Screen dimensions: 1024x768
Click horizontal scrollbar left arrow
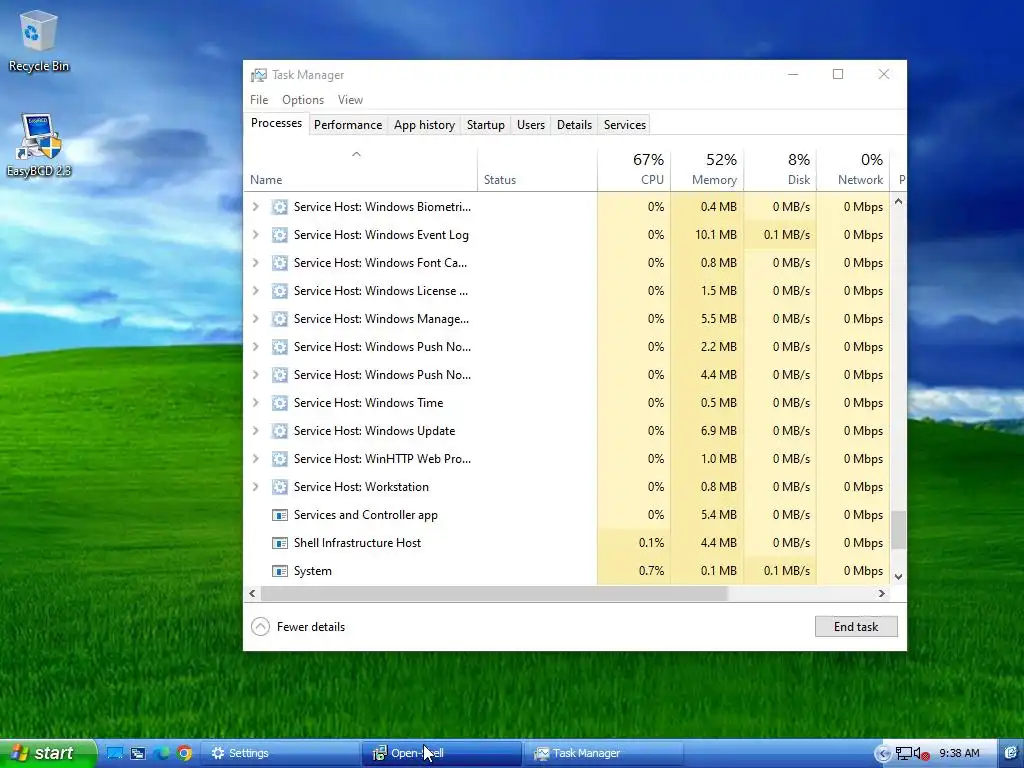(x=253, y=594)
